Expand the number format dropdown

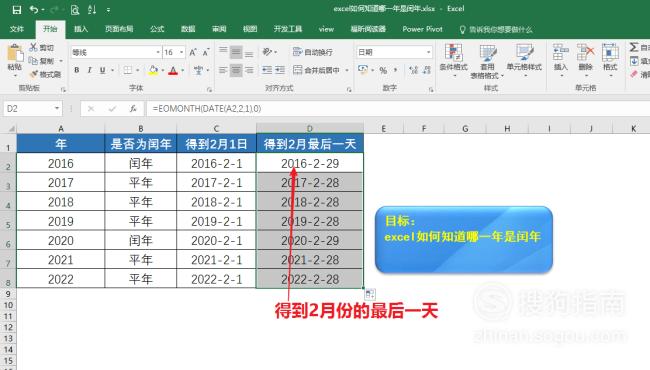click(428, 52)
